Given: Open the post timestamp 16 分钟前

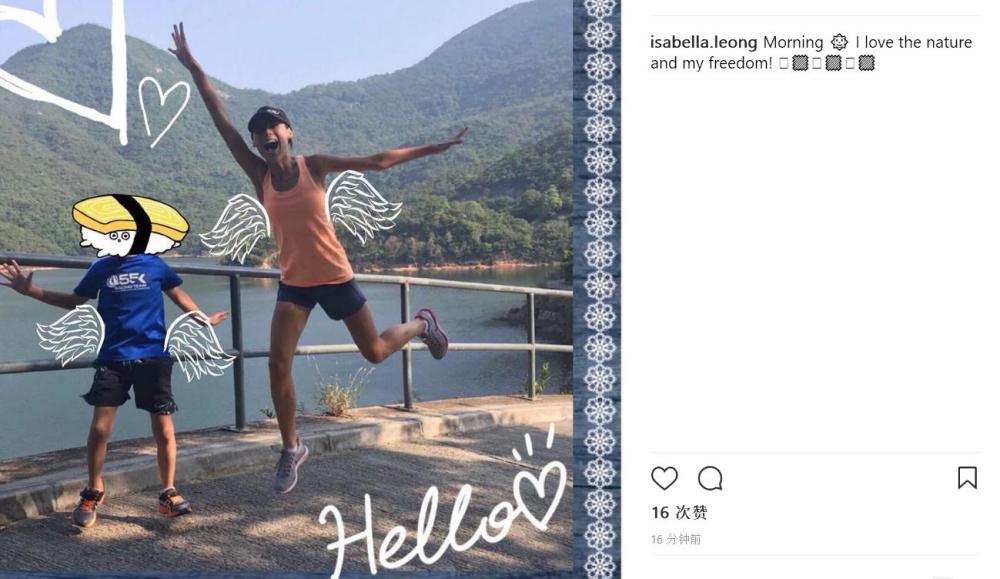Looking at the screenshot, I should point(675,539).
